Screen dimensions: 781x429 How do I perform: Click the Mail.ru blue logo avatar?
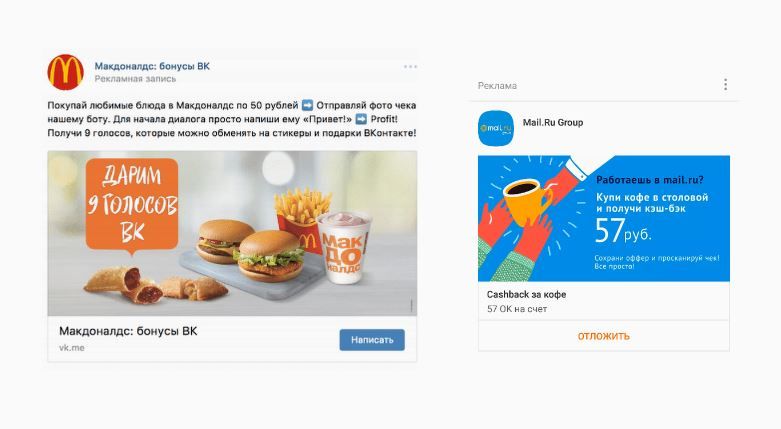tap(496, 128)
